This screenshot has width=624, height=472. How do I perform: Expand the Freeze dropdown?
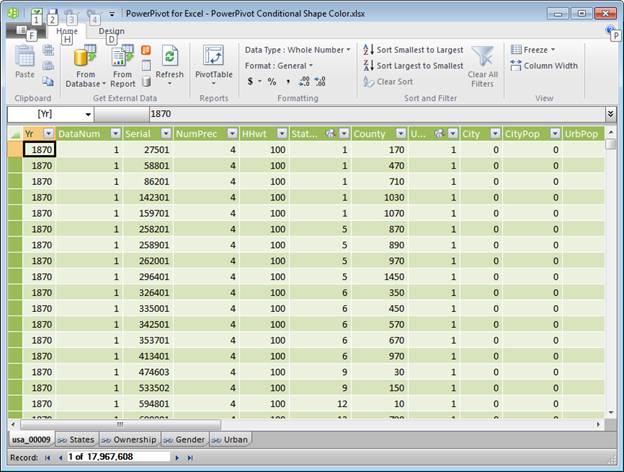tap(538, 50)
